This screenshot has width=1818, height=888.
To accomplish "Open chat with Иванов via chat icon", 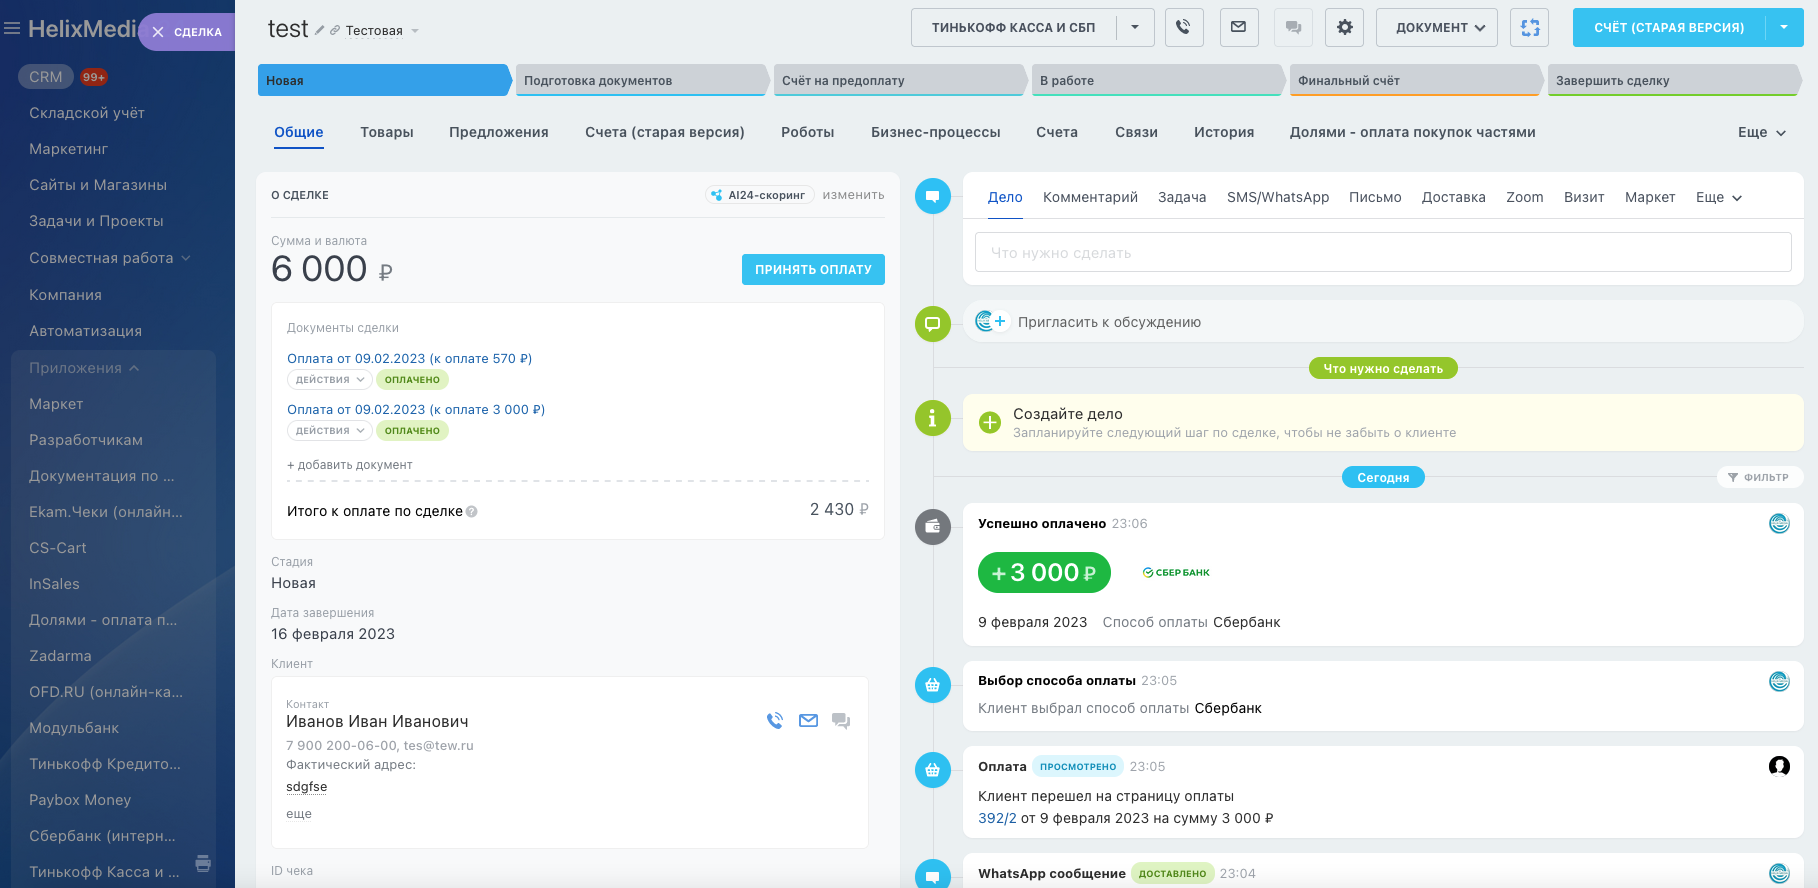I will point(841,720).
